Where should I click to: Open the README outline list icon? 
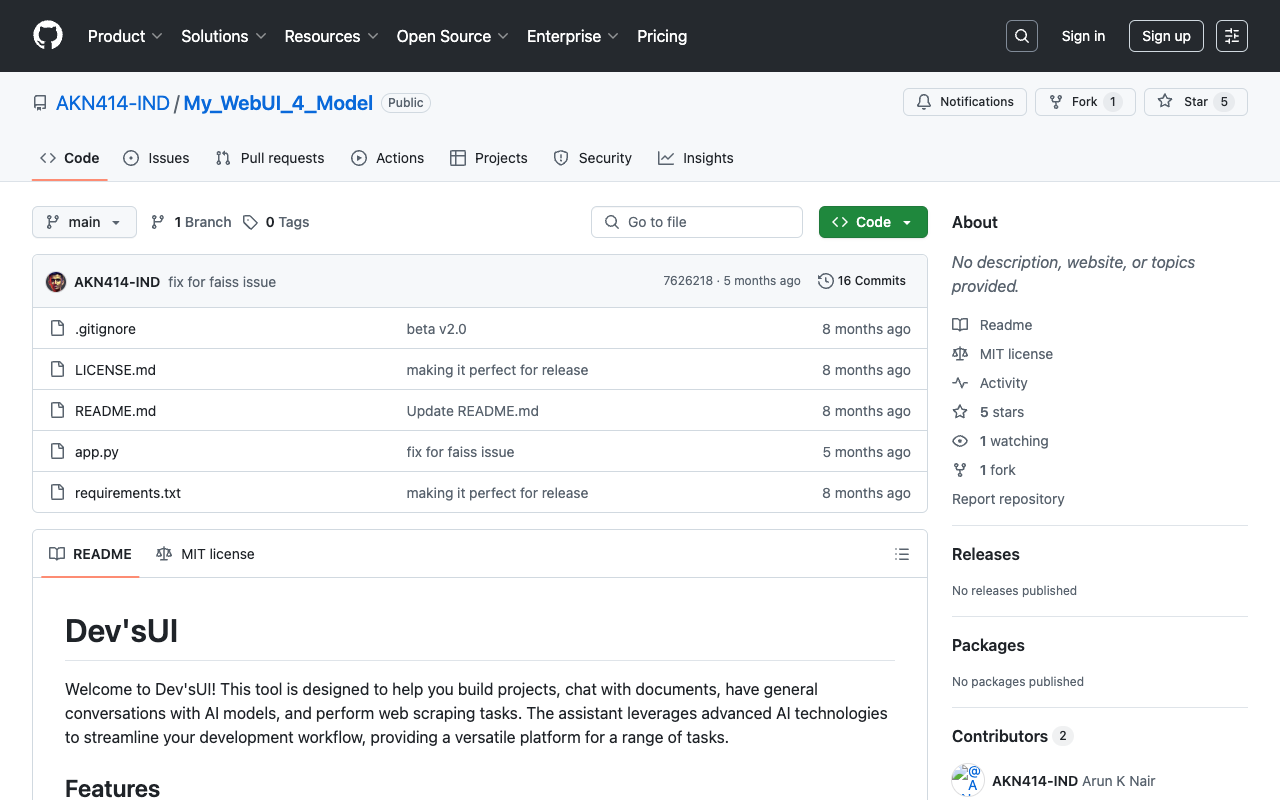[x=902, y=554]
